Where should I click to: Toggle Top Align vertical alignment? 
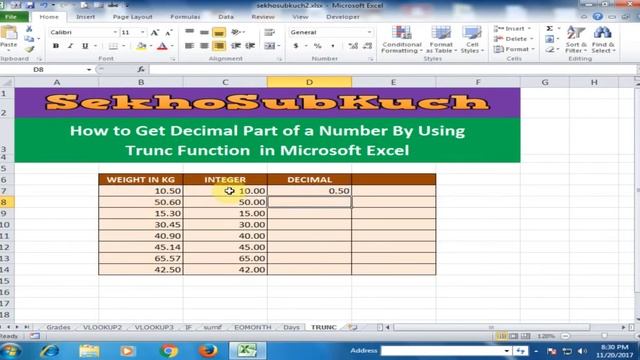click(189, 32)
